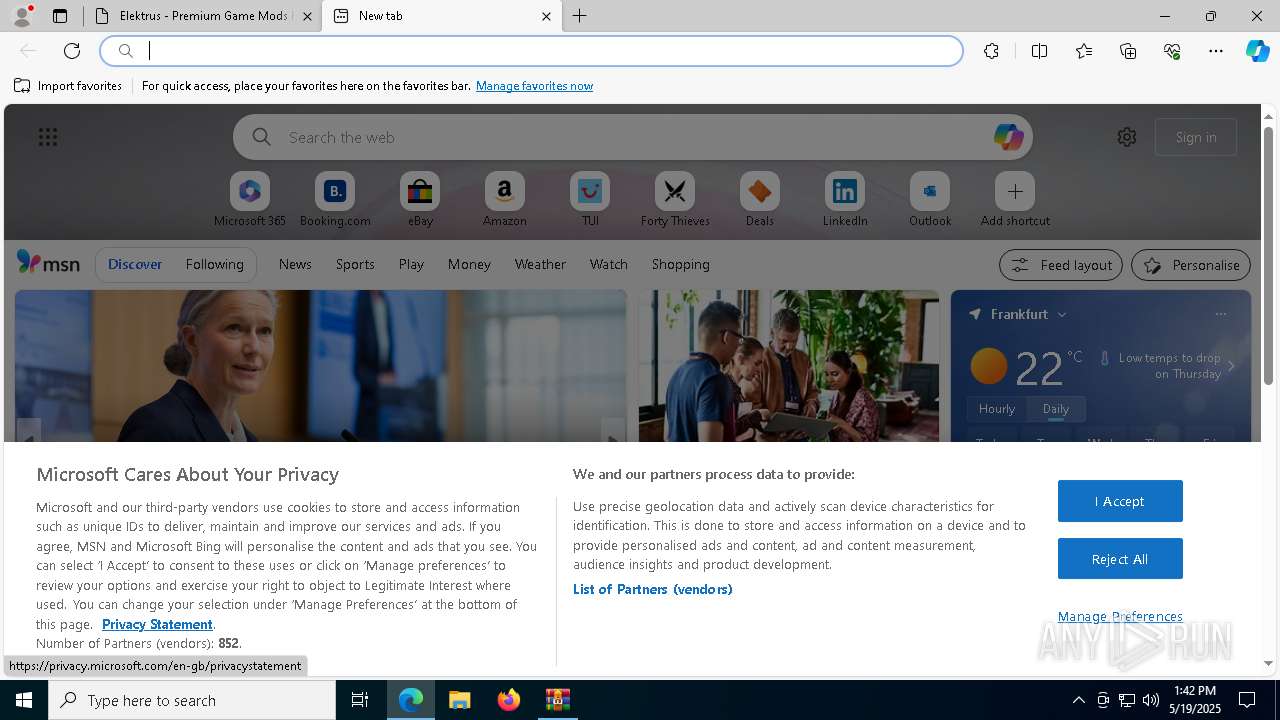Open the Manage Preferences link
This screenshot has width=1280, height=720.
[x=1120, y=616]
